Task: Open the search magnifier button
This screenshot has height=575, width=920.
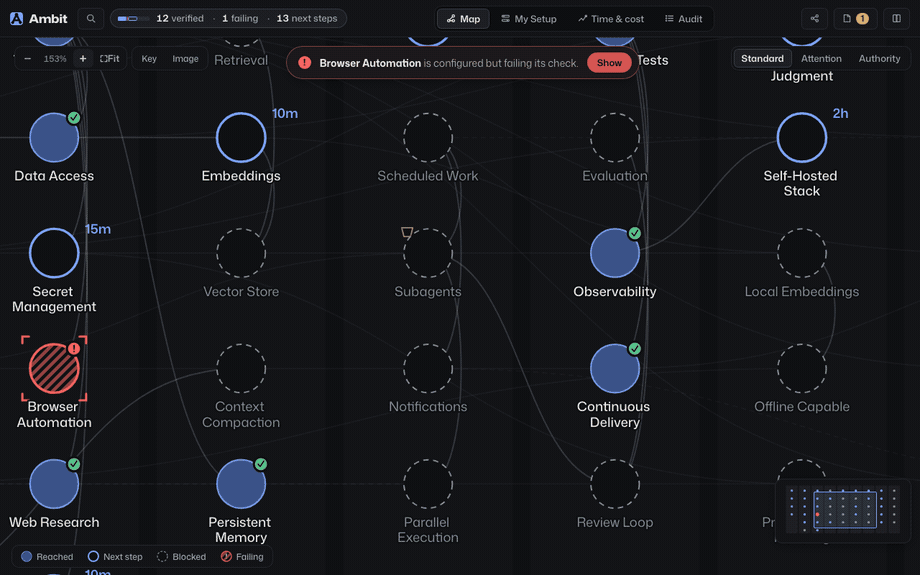Action: click(x=91, y=19)
